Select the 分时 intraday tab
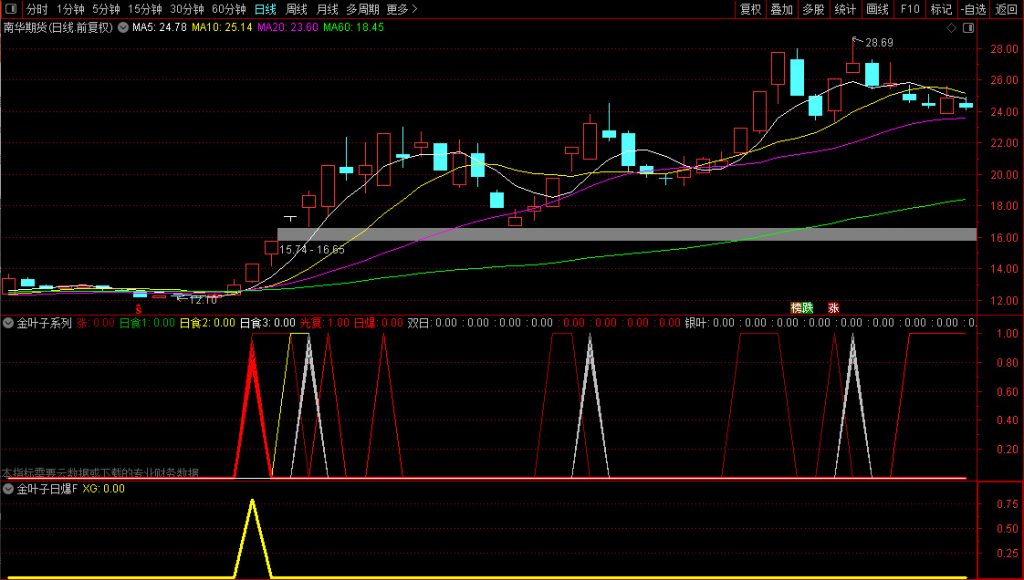1024x580 pixels. tap(37, 9)
